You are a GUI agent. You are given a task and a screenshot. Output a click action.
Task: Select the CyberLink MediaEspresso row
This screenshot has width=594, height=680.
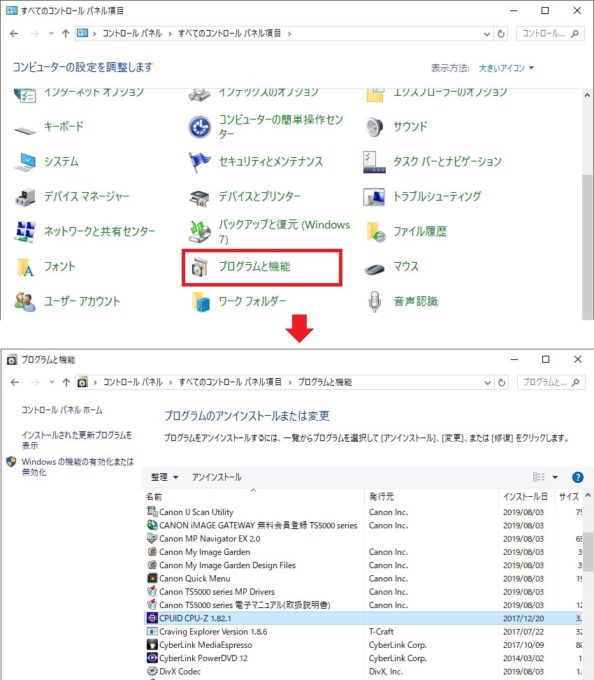point(362,645)
